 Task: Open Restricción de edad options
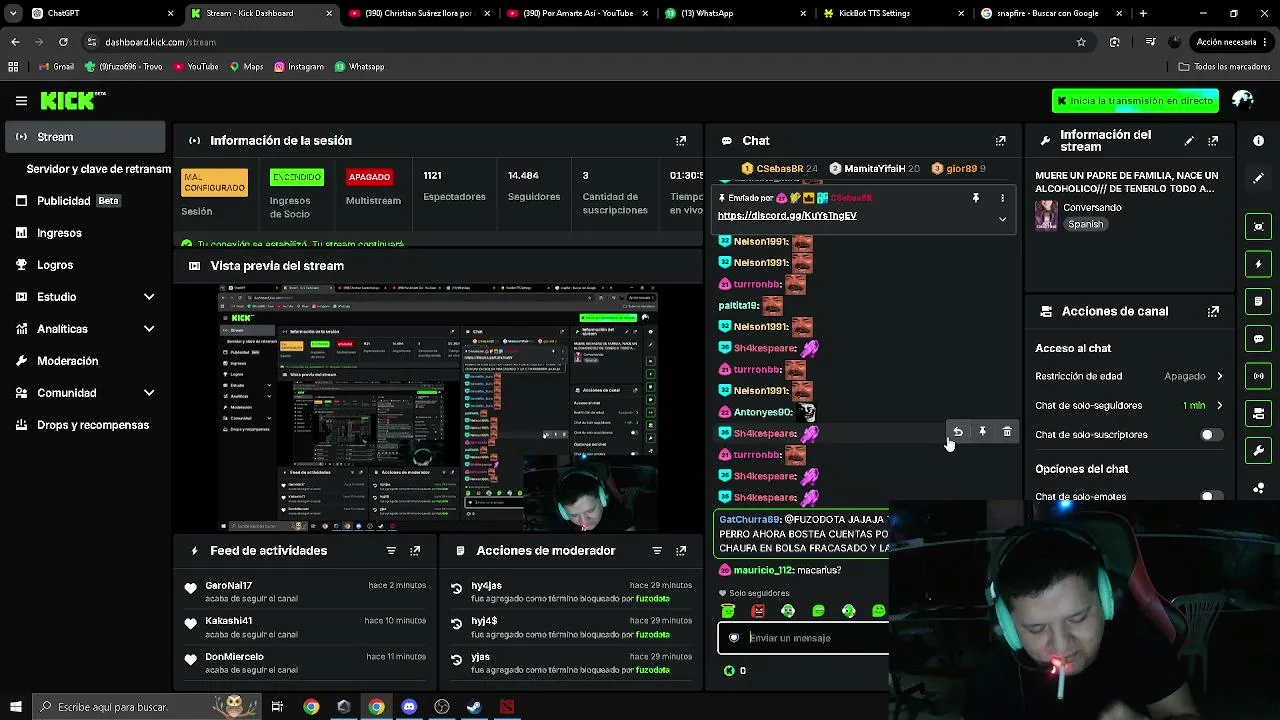click(1194, 376)
